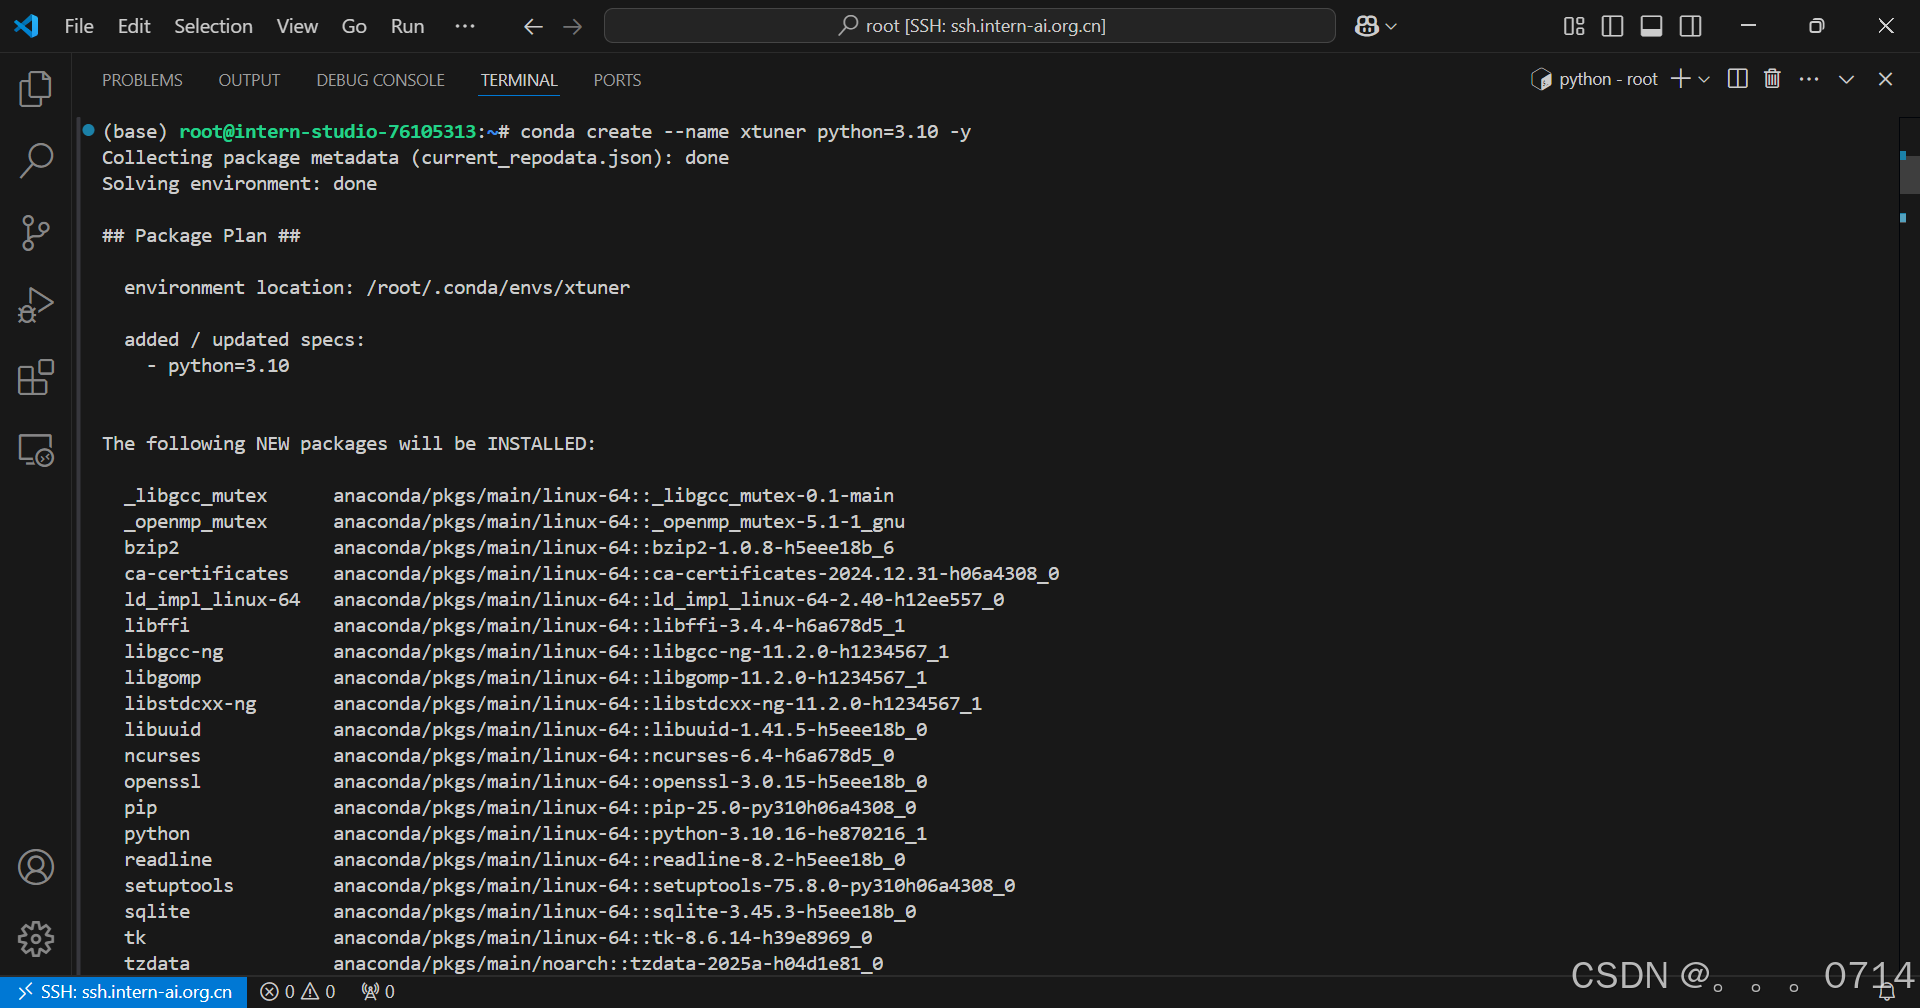Restore panel size with the chevron
The height and width of the screenshot is (1008, 1920).
[x=1846, y=79]
